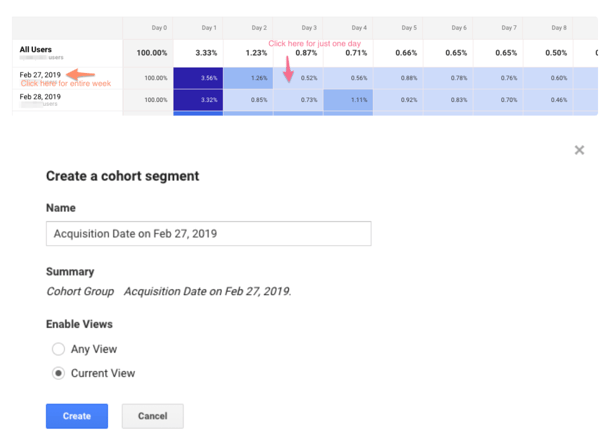Click the 0.76% Day 7 cell
Screen dimensions: 600x433
(x=498, y=78)
